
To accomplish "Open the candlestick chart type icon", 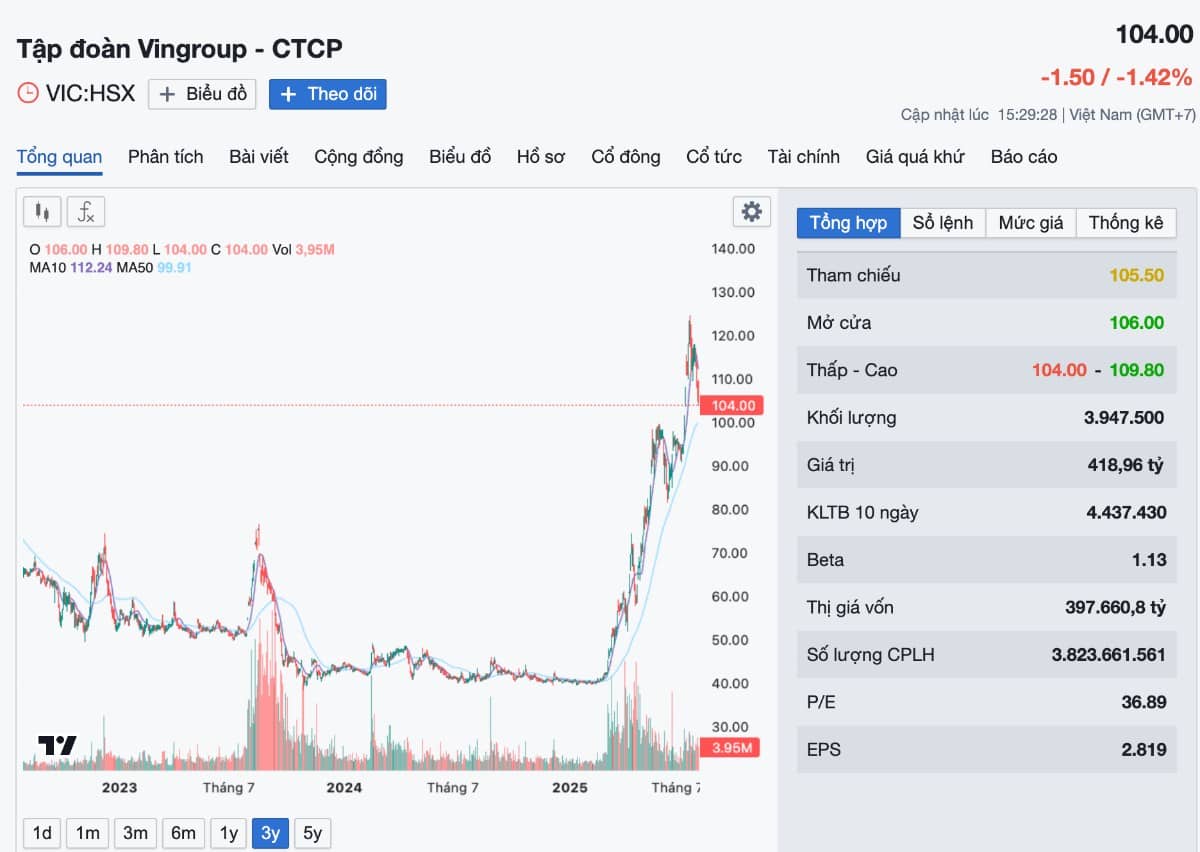I will point(42,212).
